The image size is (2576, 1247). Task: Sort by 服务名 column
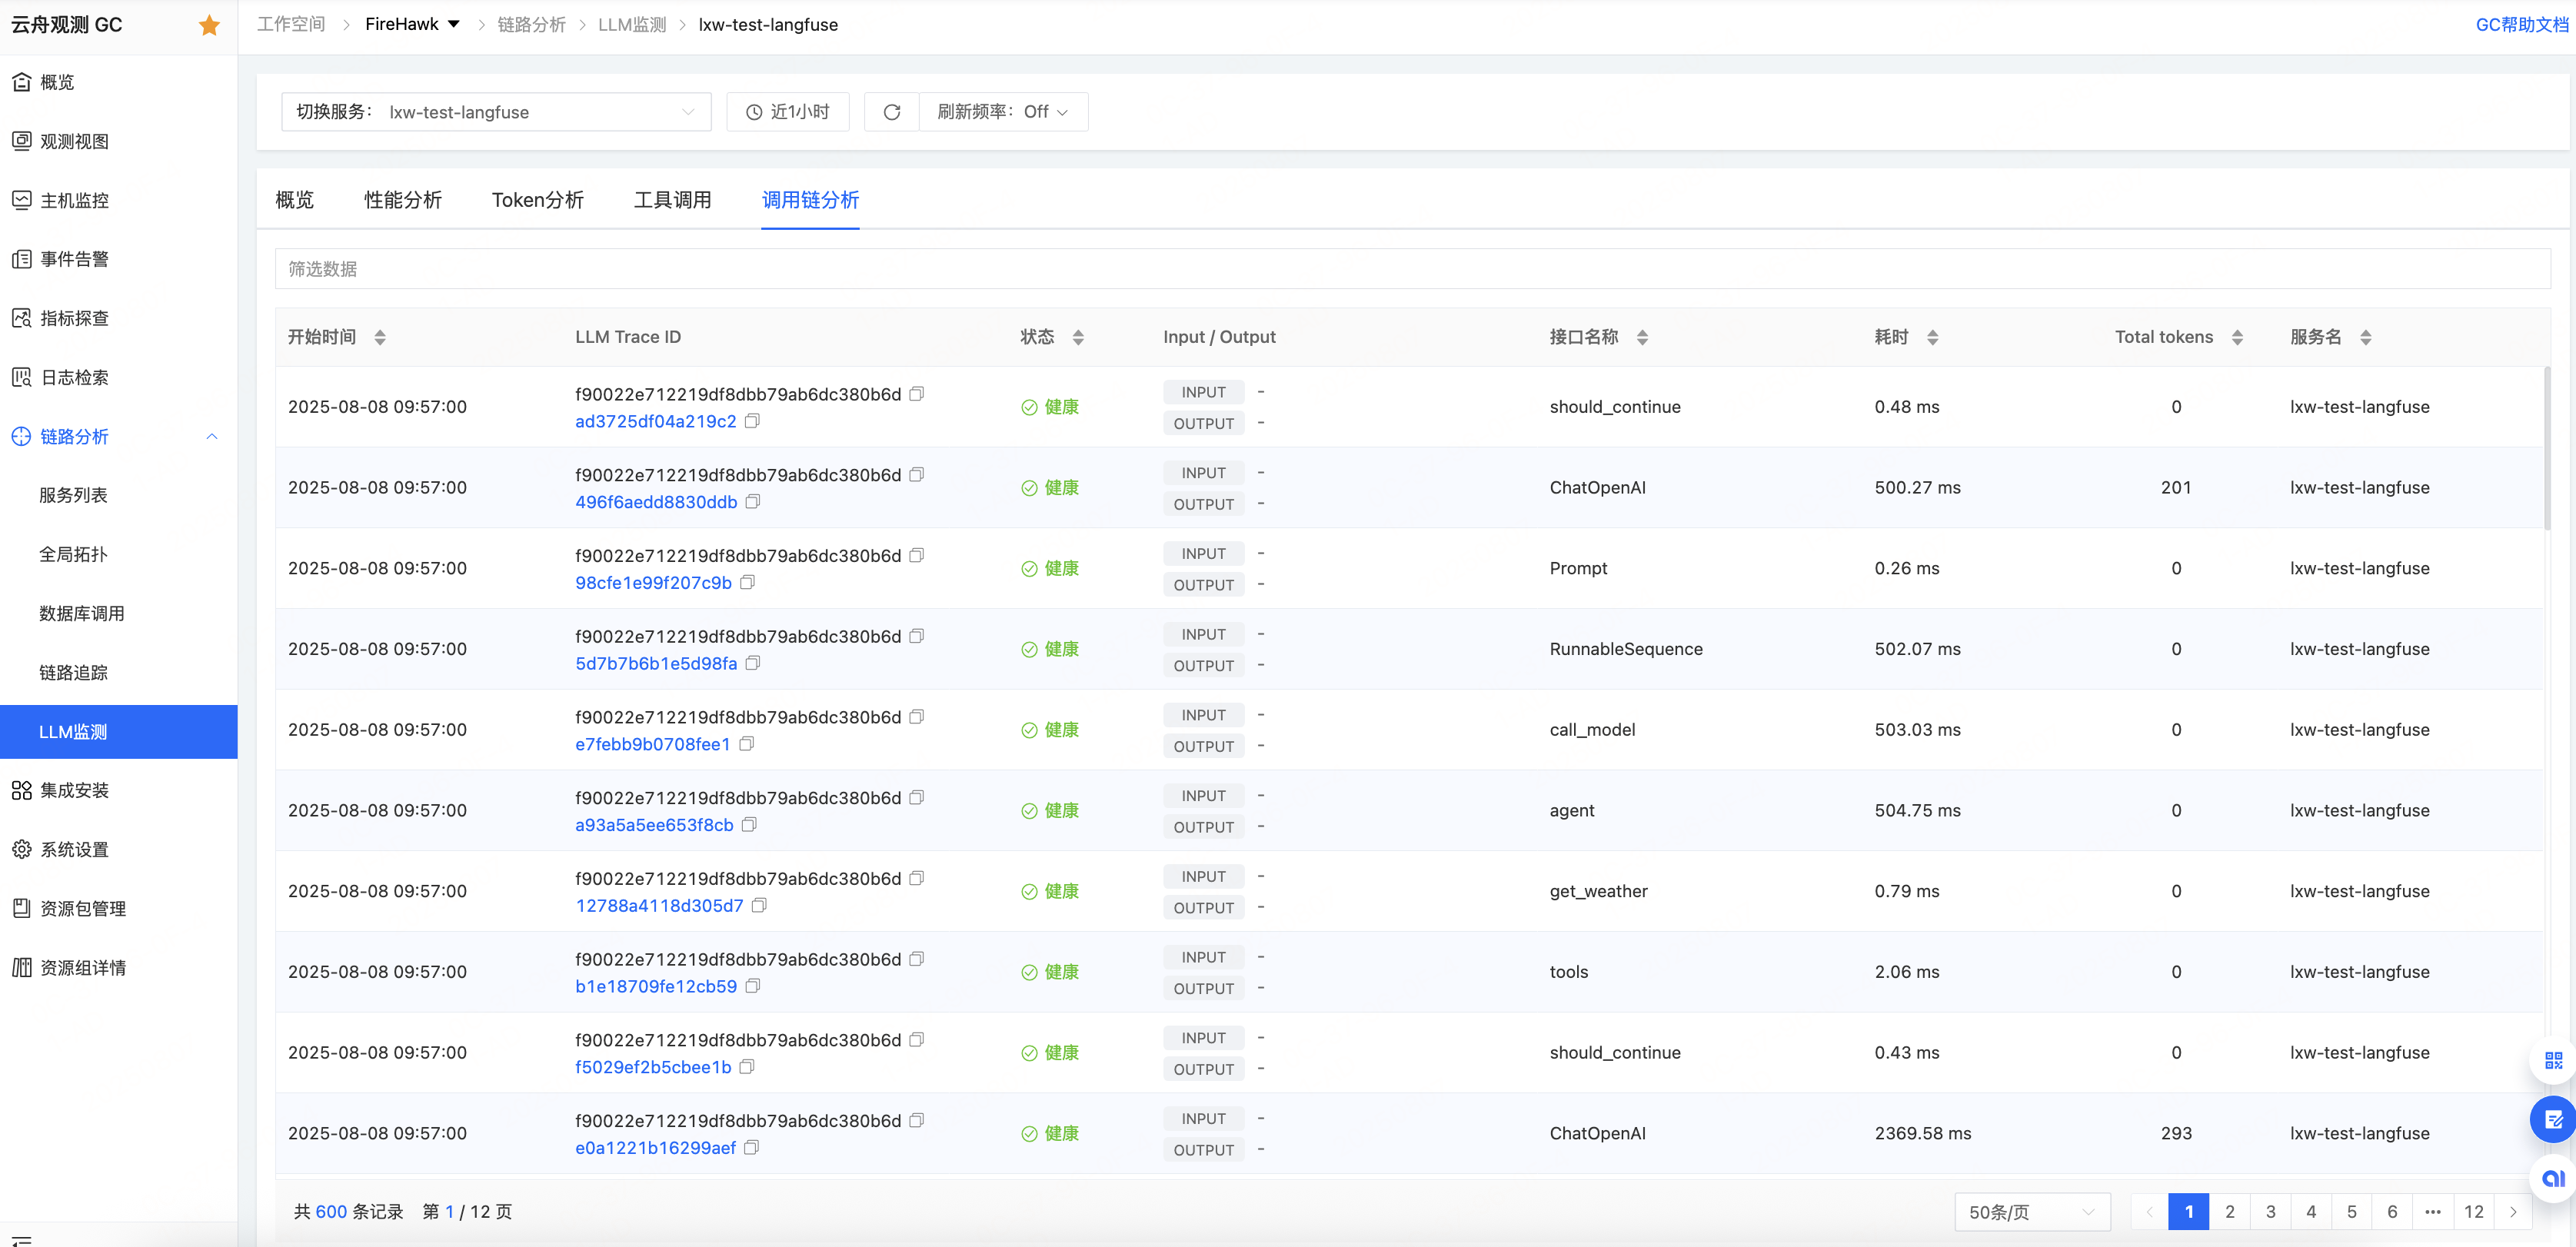pyautogui.click(x=2365, y=338)
